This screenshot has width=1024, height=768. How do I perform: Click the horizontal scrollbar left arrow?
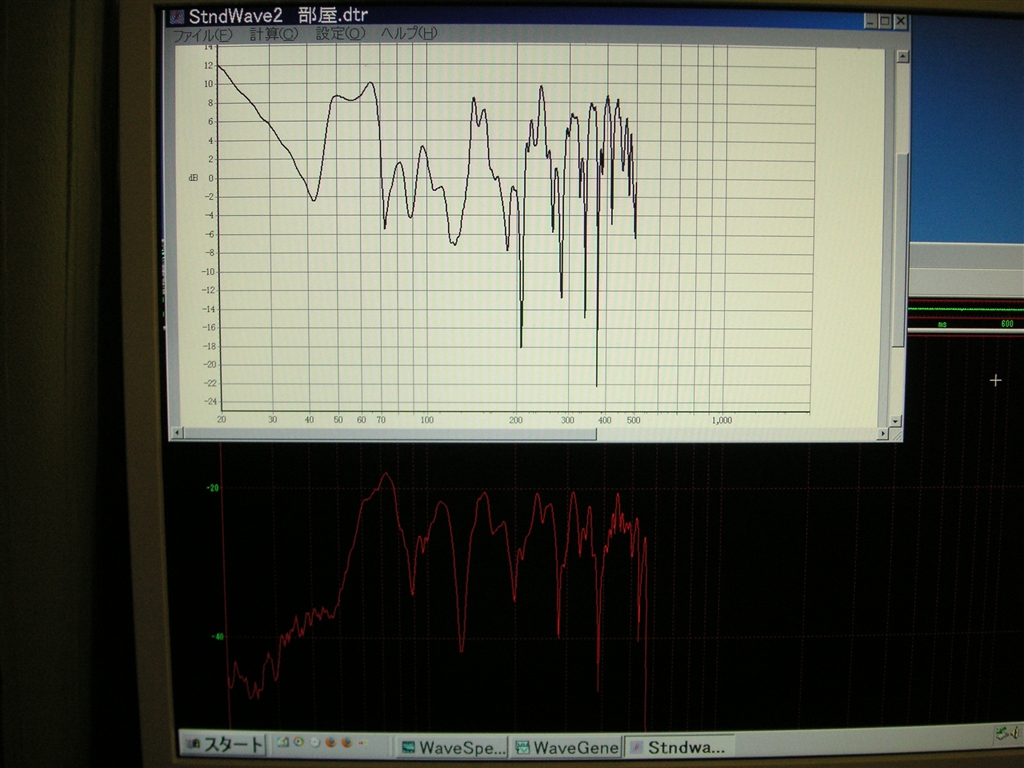tap(176, 433)
